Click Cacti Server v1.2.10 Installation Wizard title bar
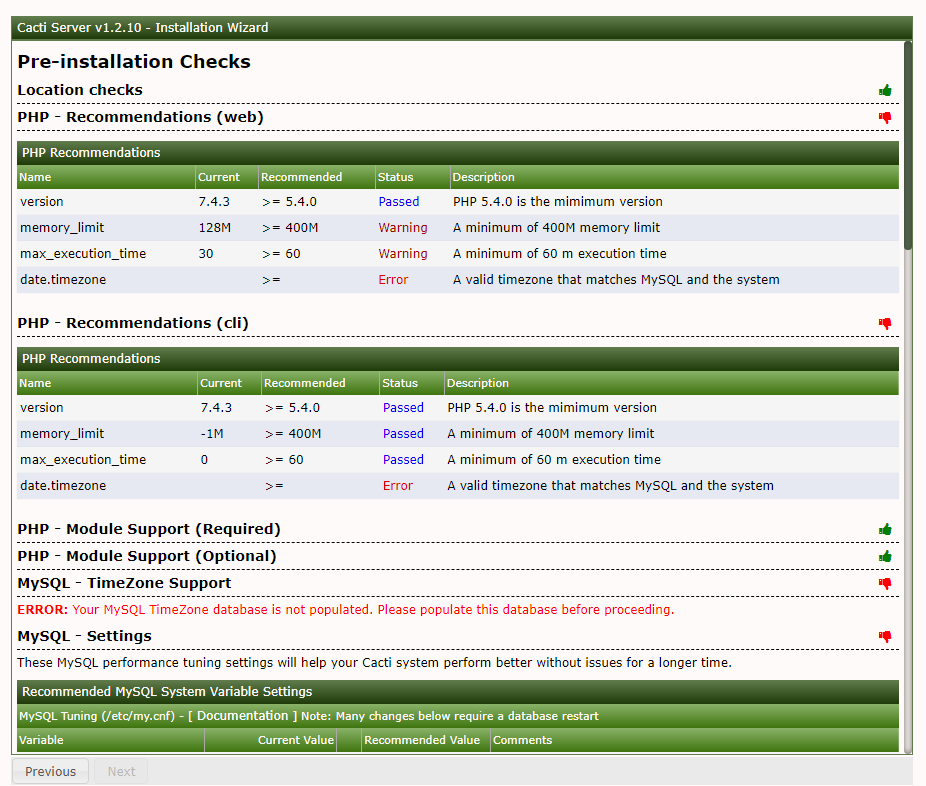The width and height of the screenshot is (926, 786). pos(462,28)
